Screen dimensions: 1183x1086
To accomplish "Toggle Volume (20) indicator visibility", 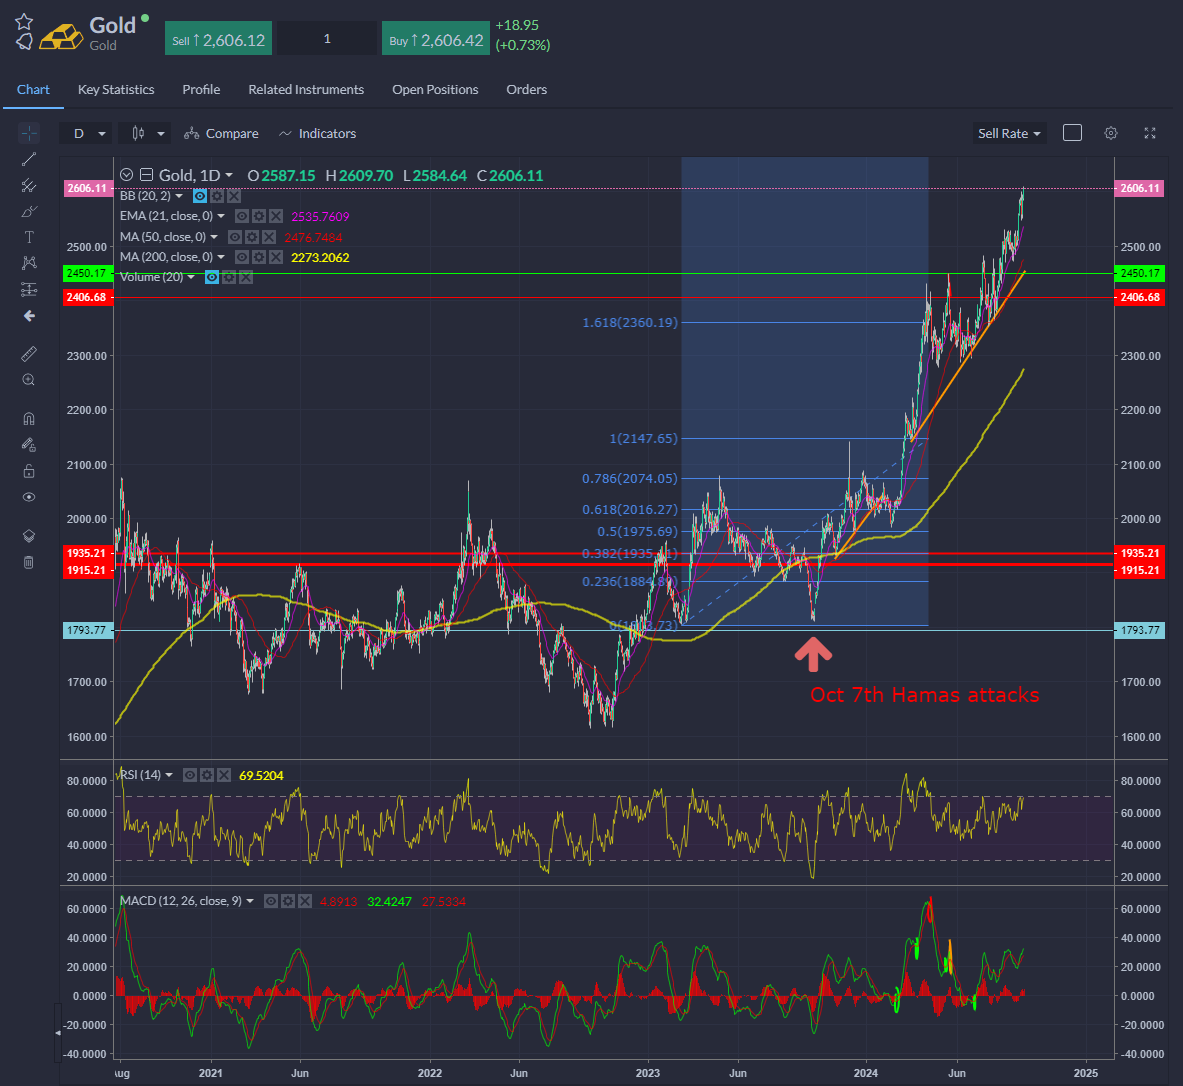I will pos(212,277).
